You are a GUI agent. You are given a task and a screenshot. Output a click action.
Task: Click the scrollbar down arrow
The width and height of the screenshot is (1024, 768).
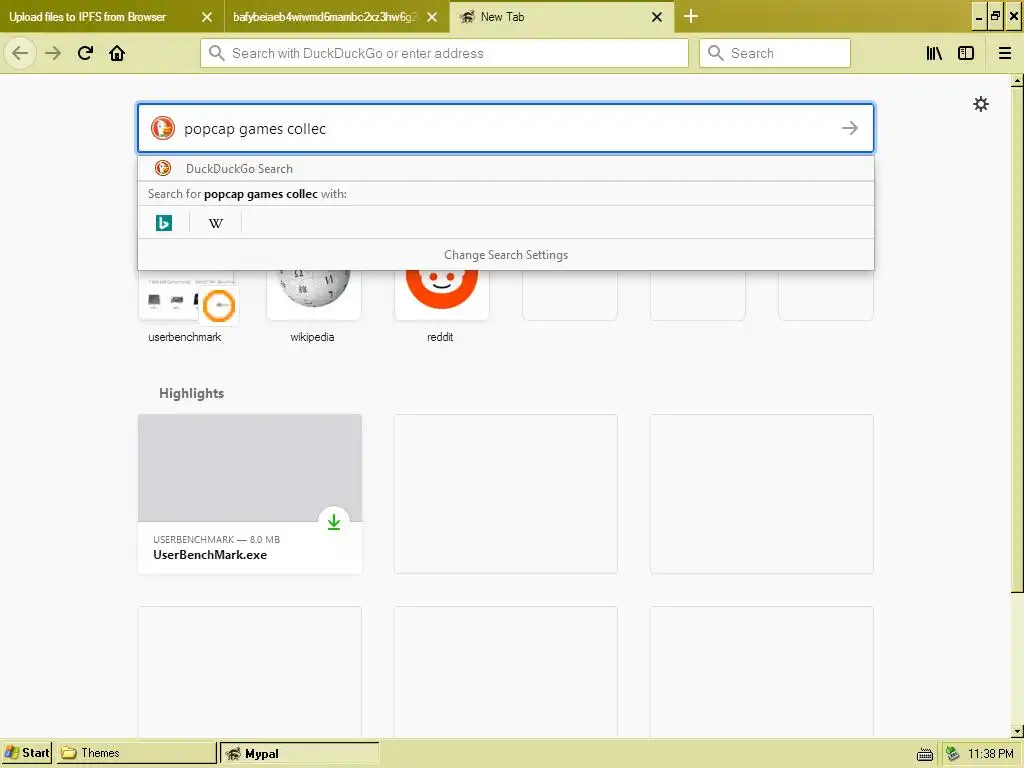[x=1017, y=731]
